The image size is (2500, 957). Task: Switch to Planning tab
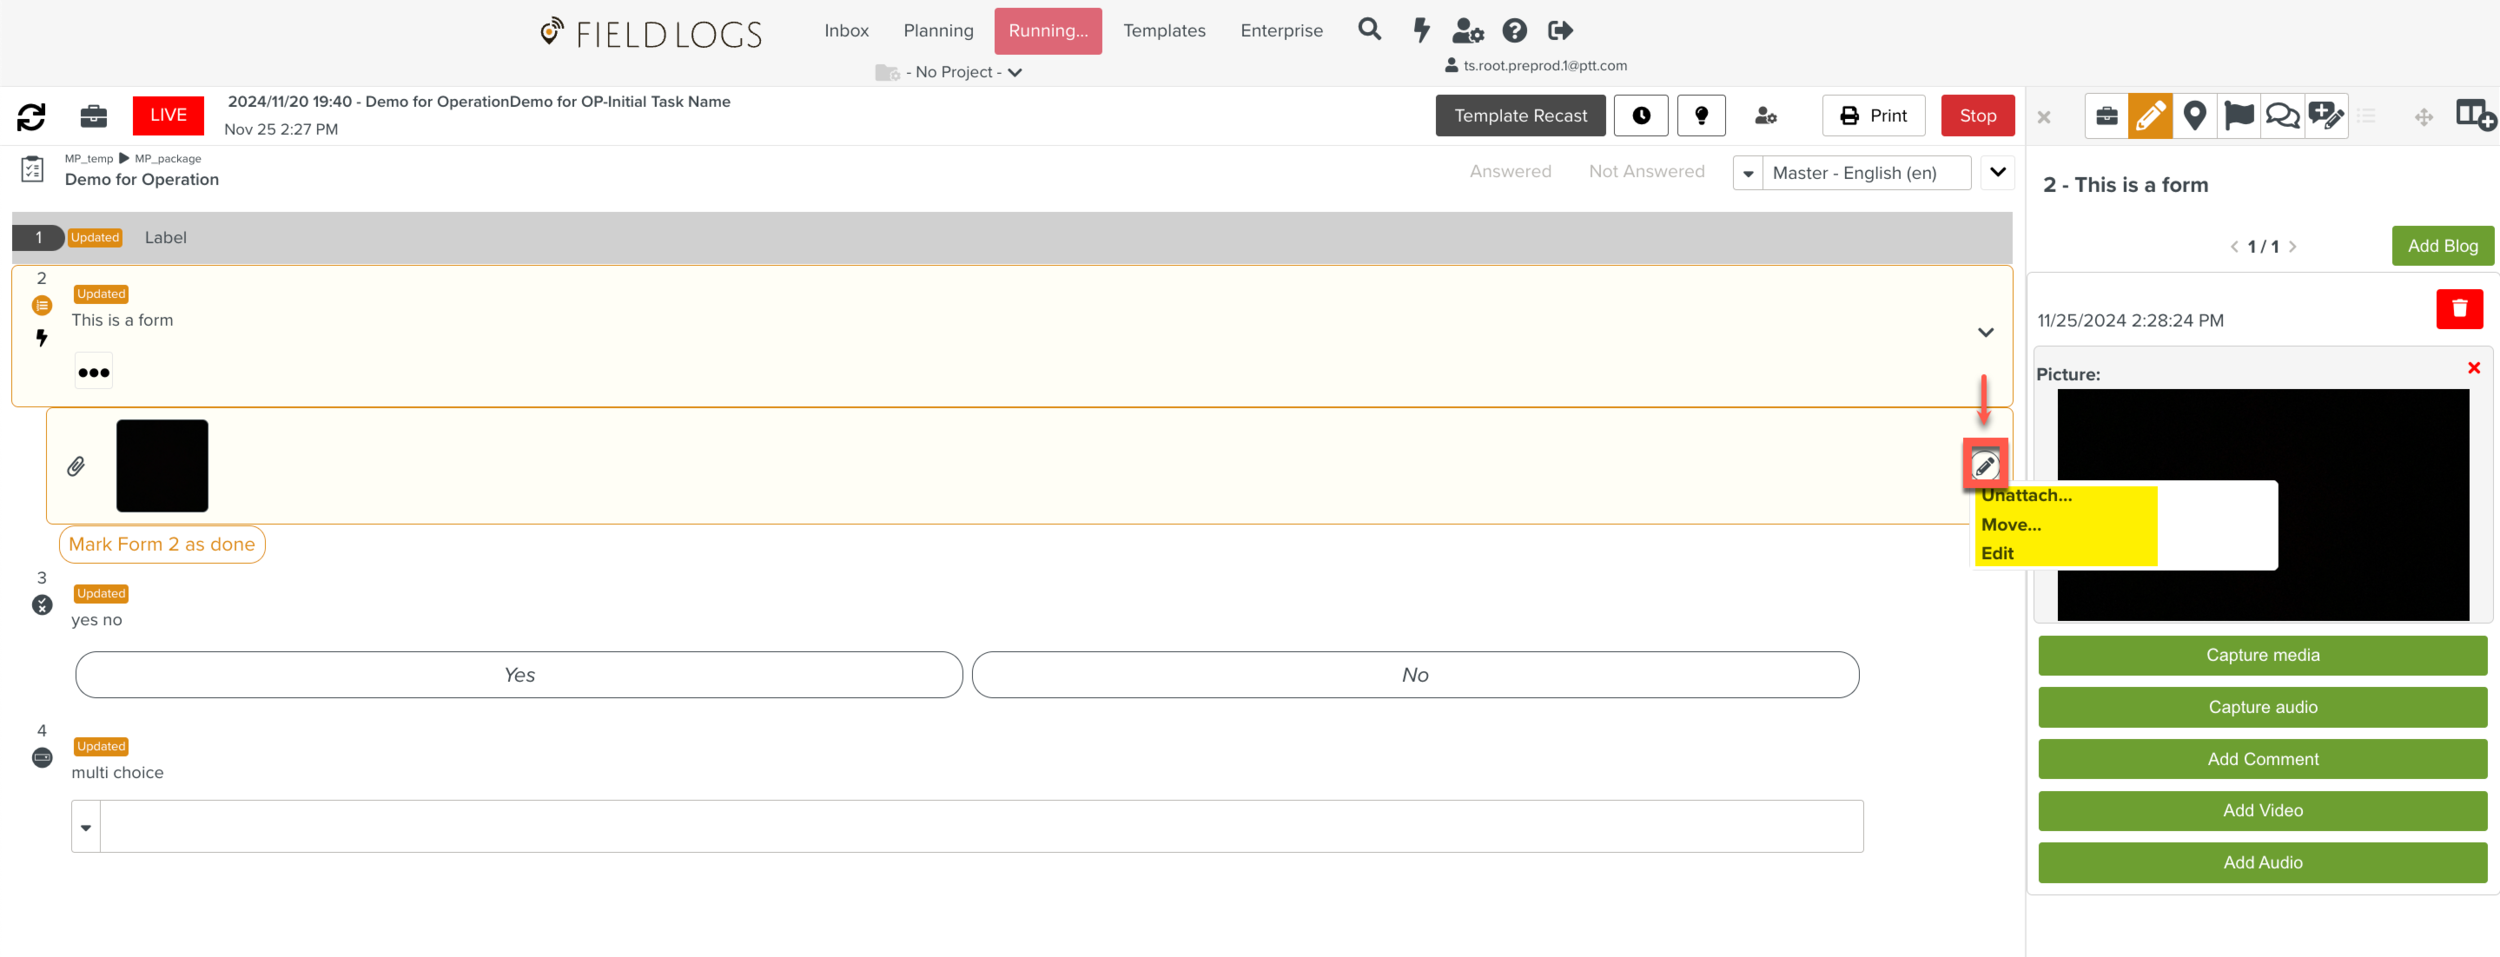(938, 31)
